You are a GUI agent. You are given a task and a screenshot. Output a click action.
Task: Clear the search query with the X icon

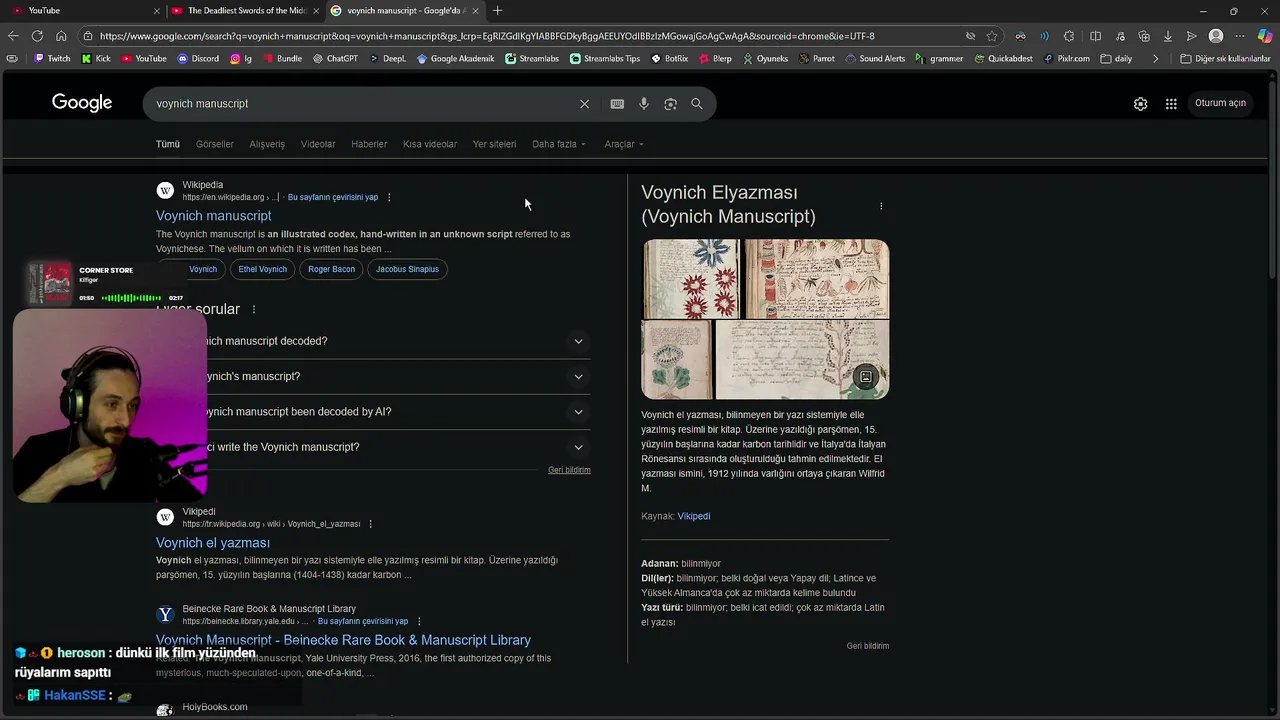point(584,104)
